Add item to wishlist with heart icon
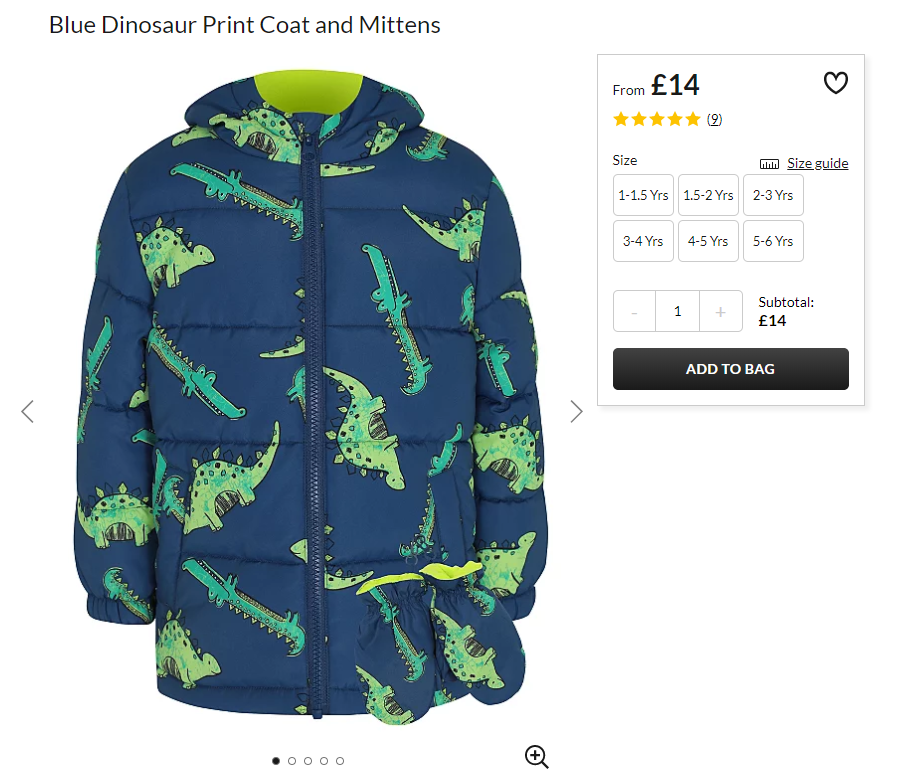Image resolution: width=897 pixels, height=775 pixels. pos(835,83)
